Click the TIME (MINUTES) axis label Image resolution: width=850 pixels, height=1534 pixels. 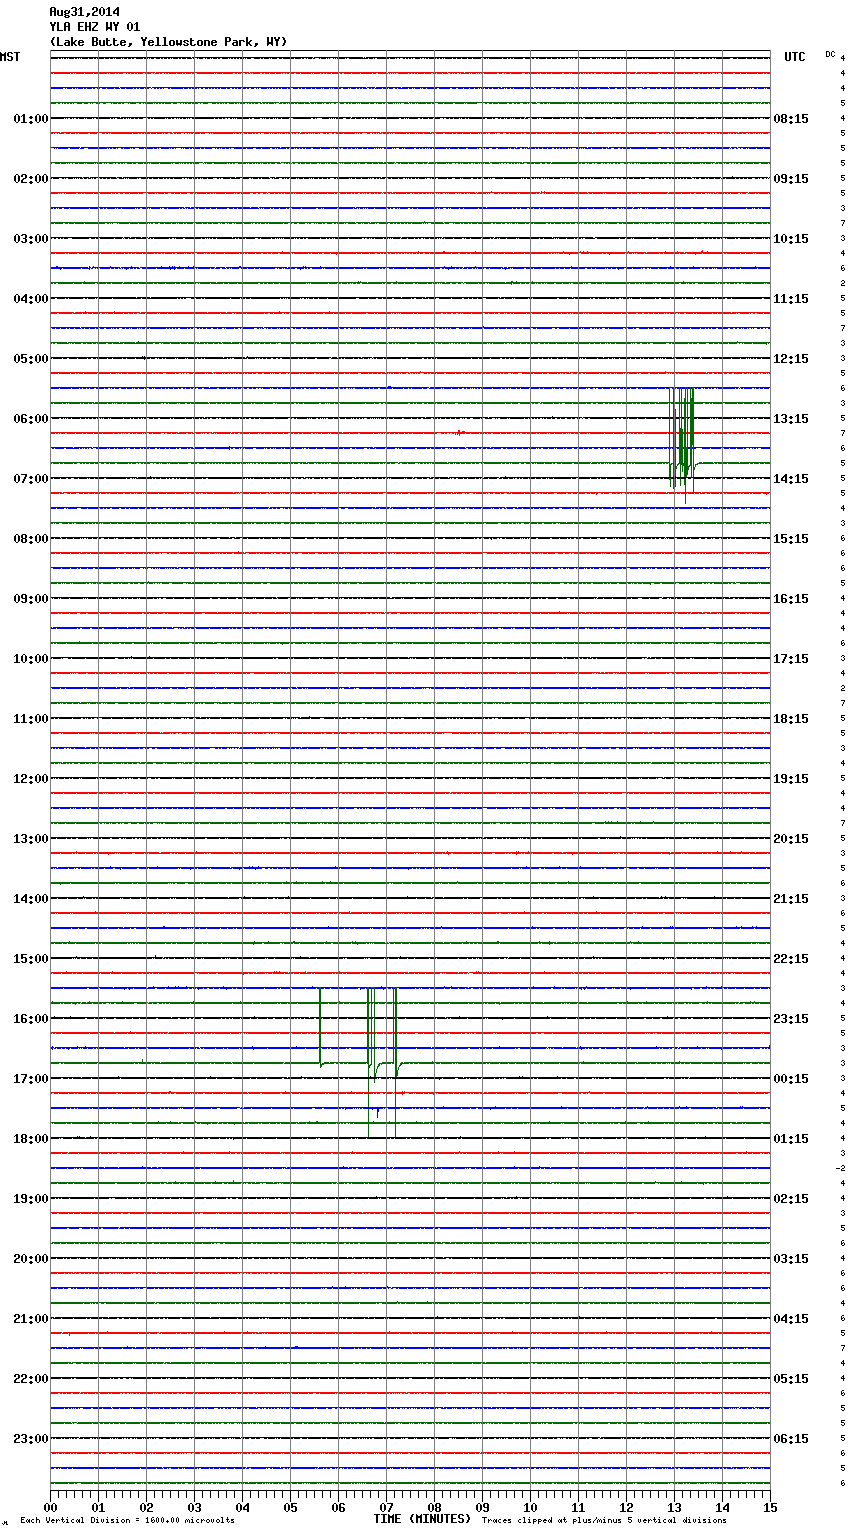(x=422, y=1519)
